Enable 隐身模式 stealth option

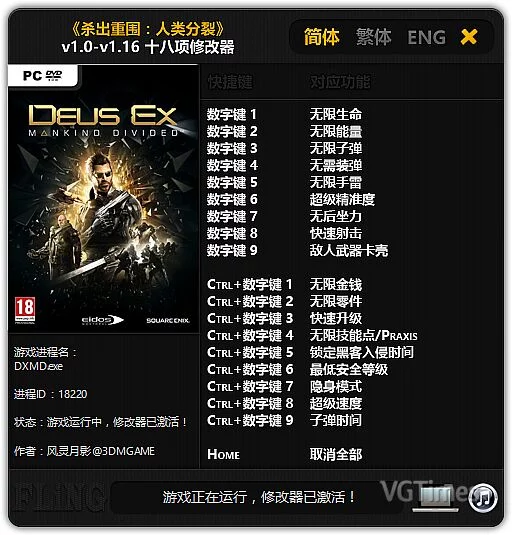click(x=336, y=387)
